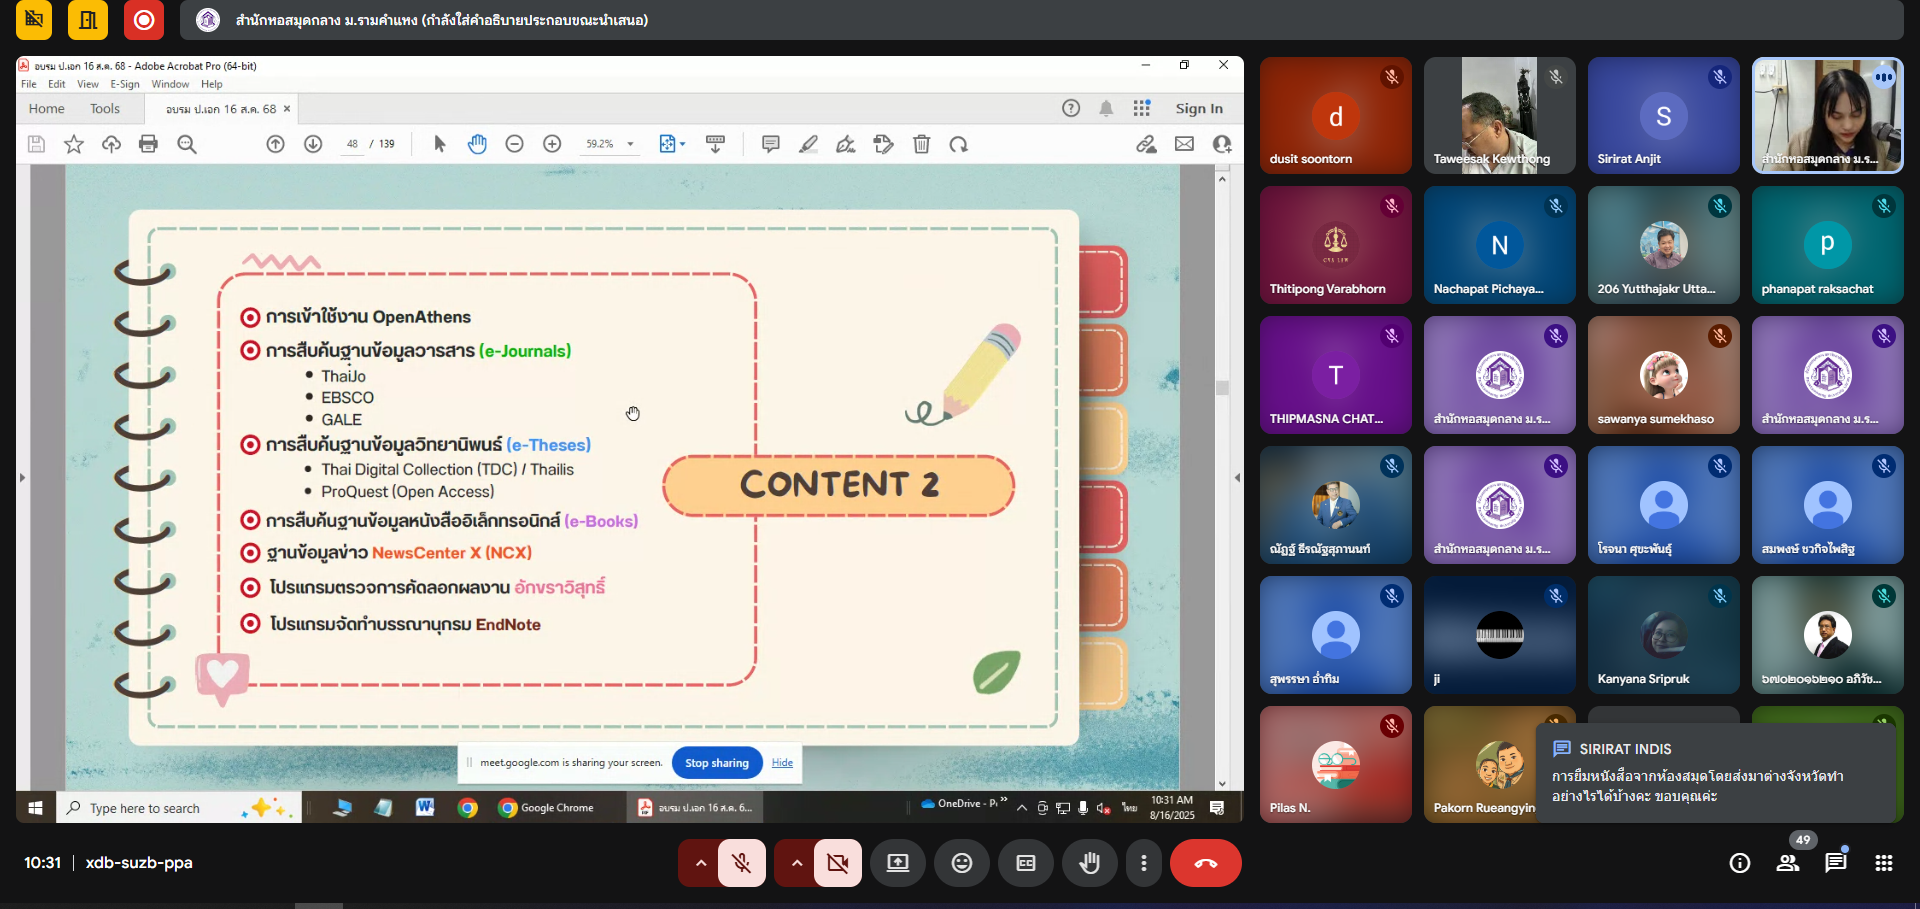1920x909 pixels.
Task: Select the Highlight text pen tool
Action: point(808,144)
